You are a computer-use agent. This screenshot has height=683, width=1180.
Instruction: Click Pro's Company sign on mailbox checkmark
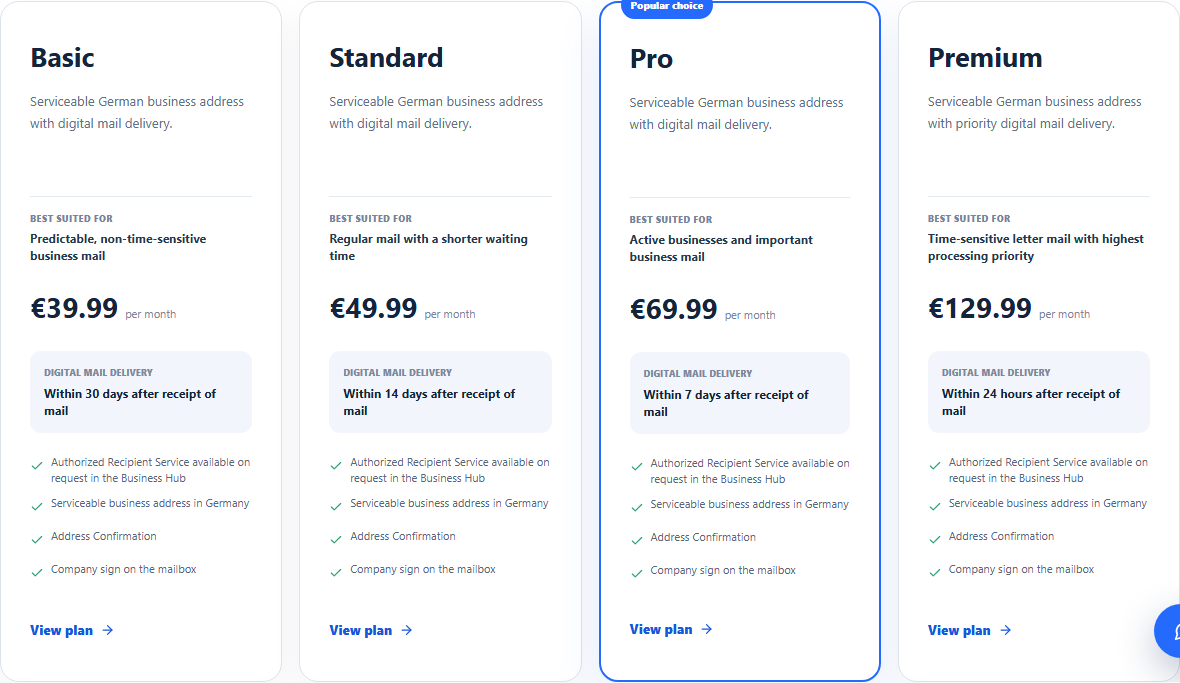click(637, 573)
